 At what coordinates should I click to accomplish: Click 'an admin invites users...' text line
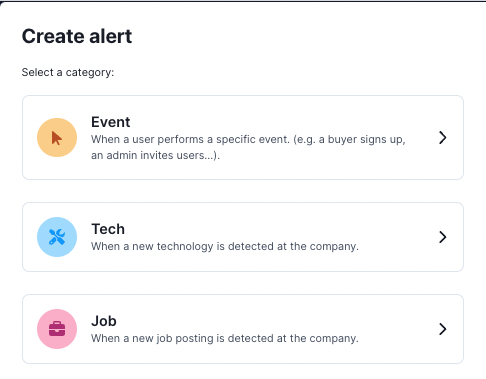point(155,155)
